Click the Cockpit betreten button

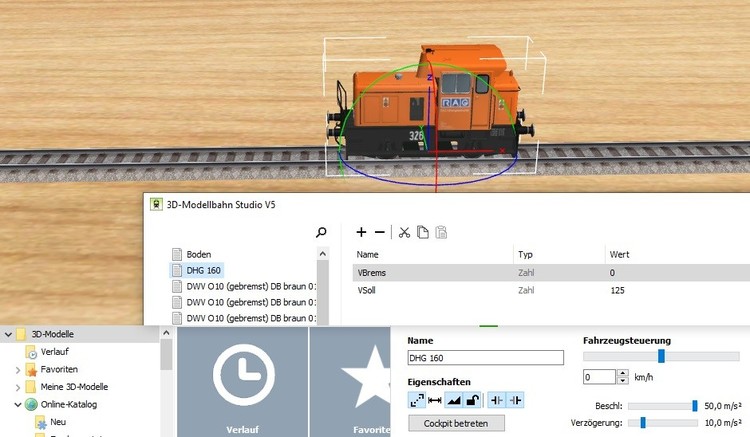pos(456,423)
